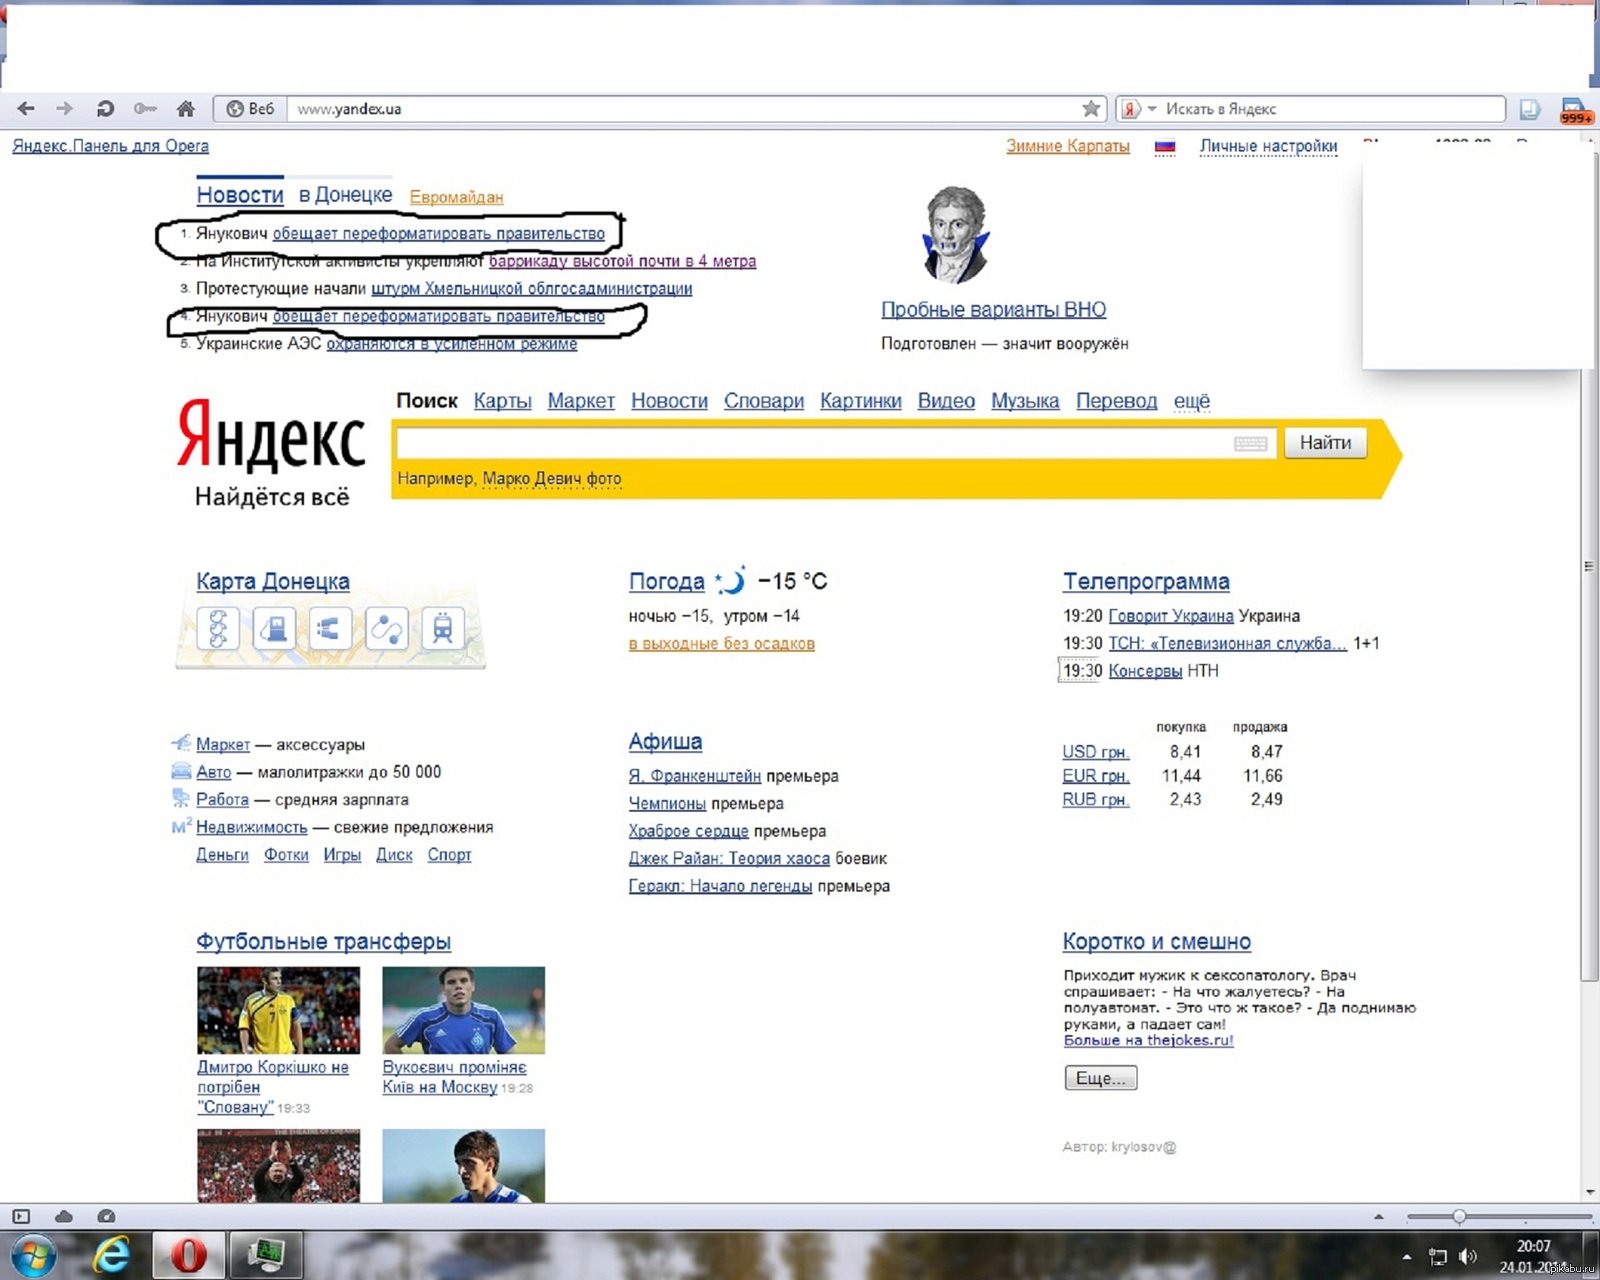Click the Маркет icon in services list
This screenshot has width=1600, height=1280.
click(181, 743)
